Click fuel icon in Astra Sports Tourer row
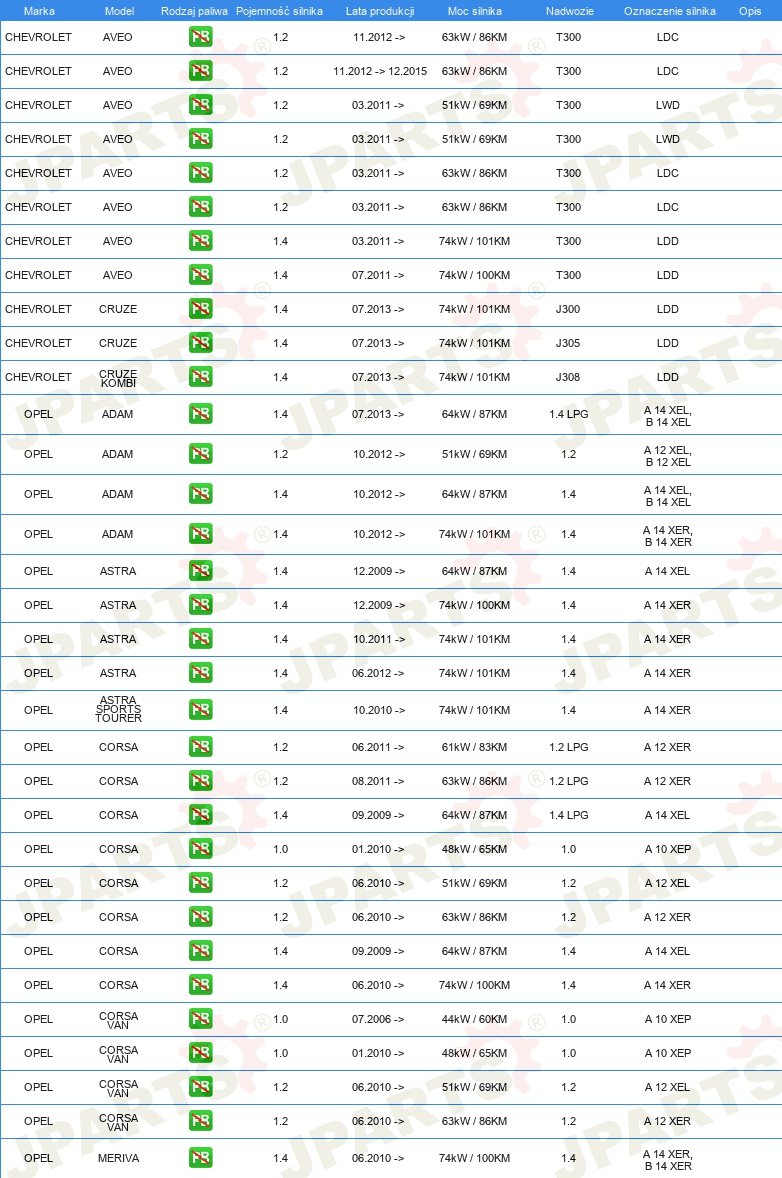The image size is (782, 1178). pos(201,710)
